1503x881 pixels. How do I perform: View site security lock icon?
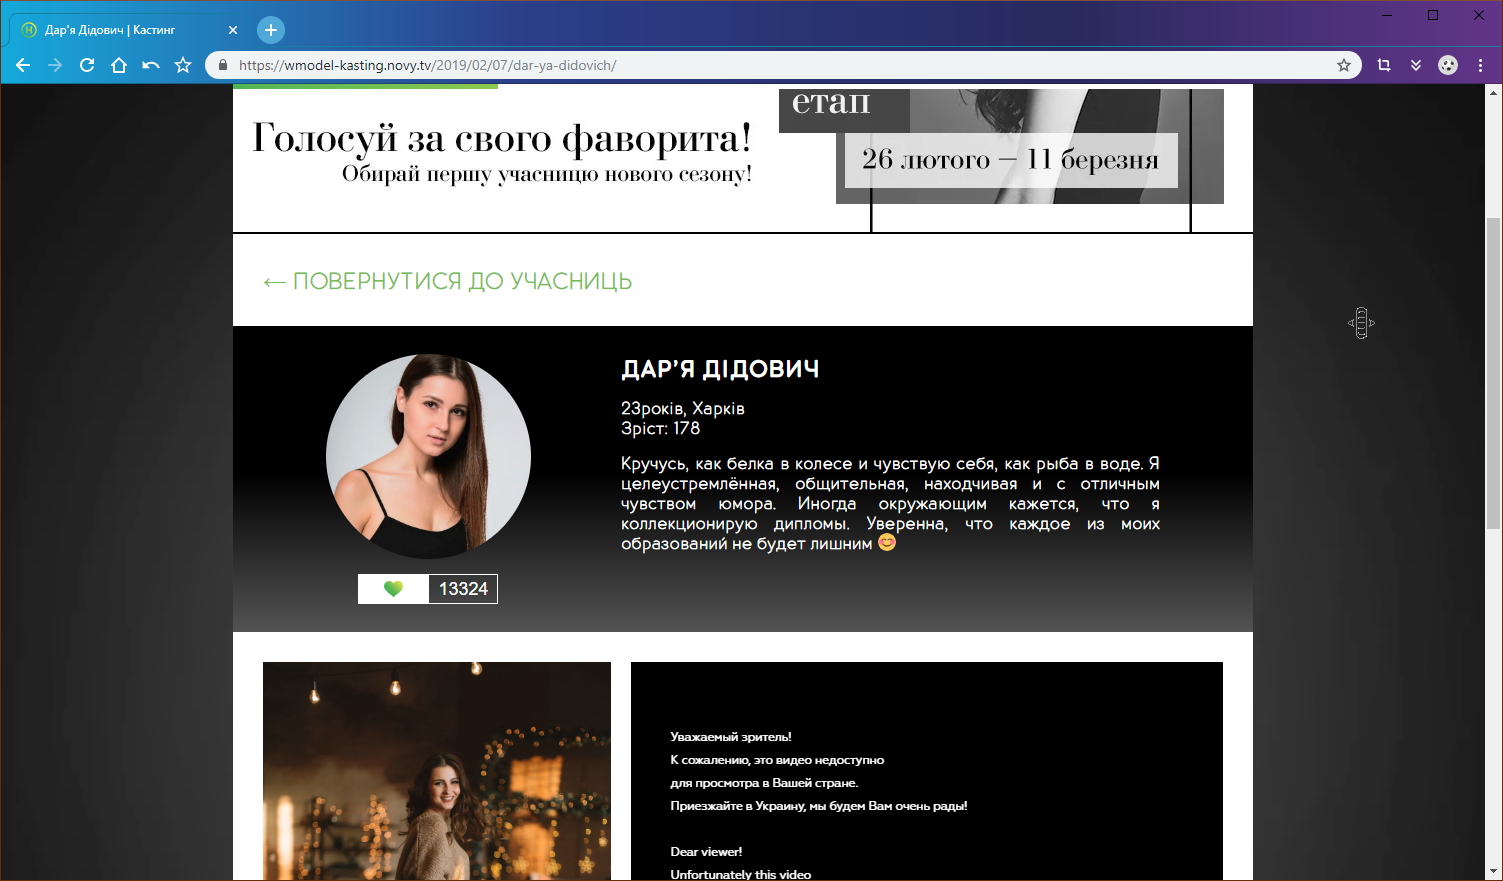(x=223, y=65)
